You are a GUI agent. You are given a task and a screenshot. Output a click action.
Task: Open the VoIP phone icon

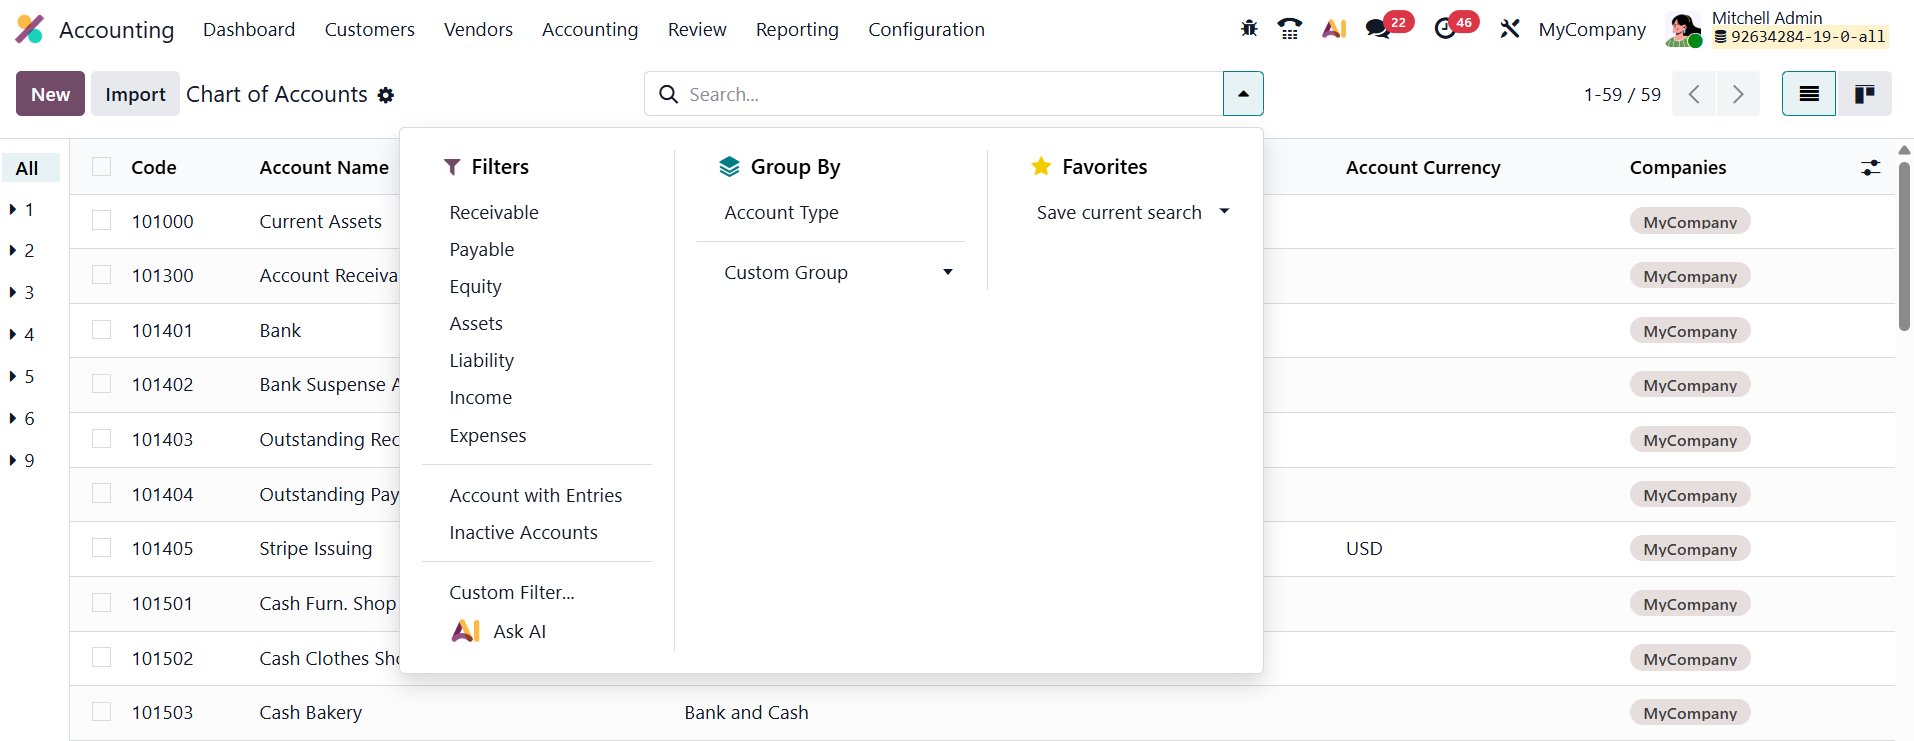[x=1290, y=29]
